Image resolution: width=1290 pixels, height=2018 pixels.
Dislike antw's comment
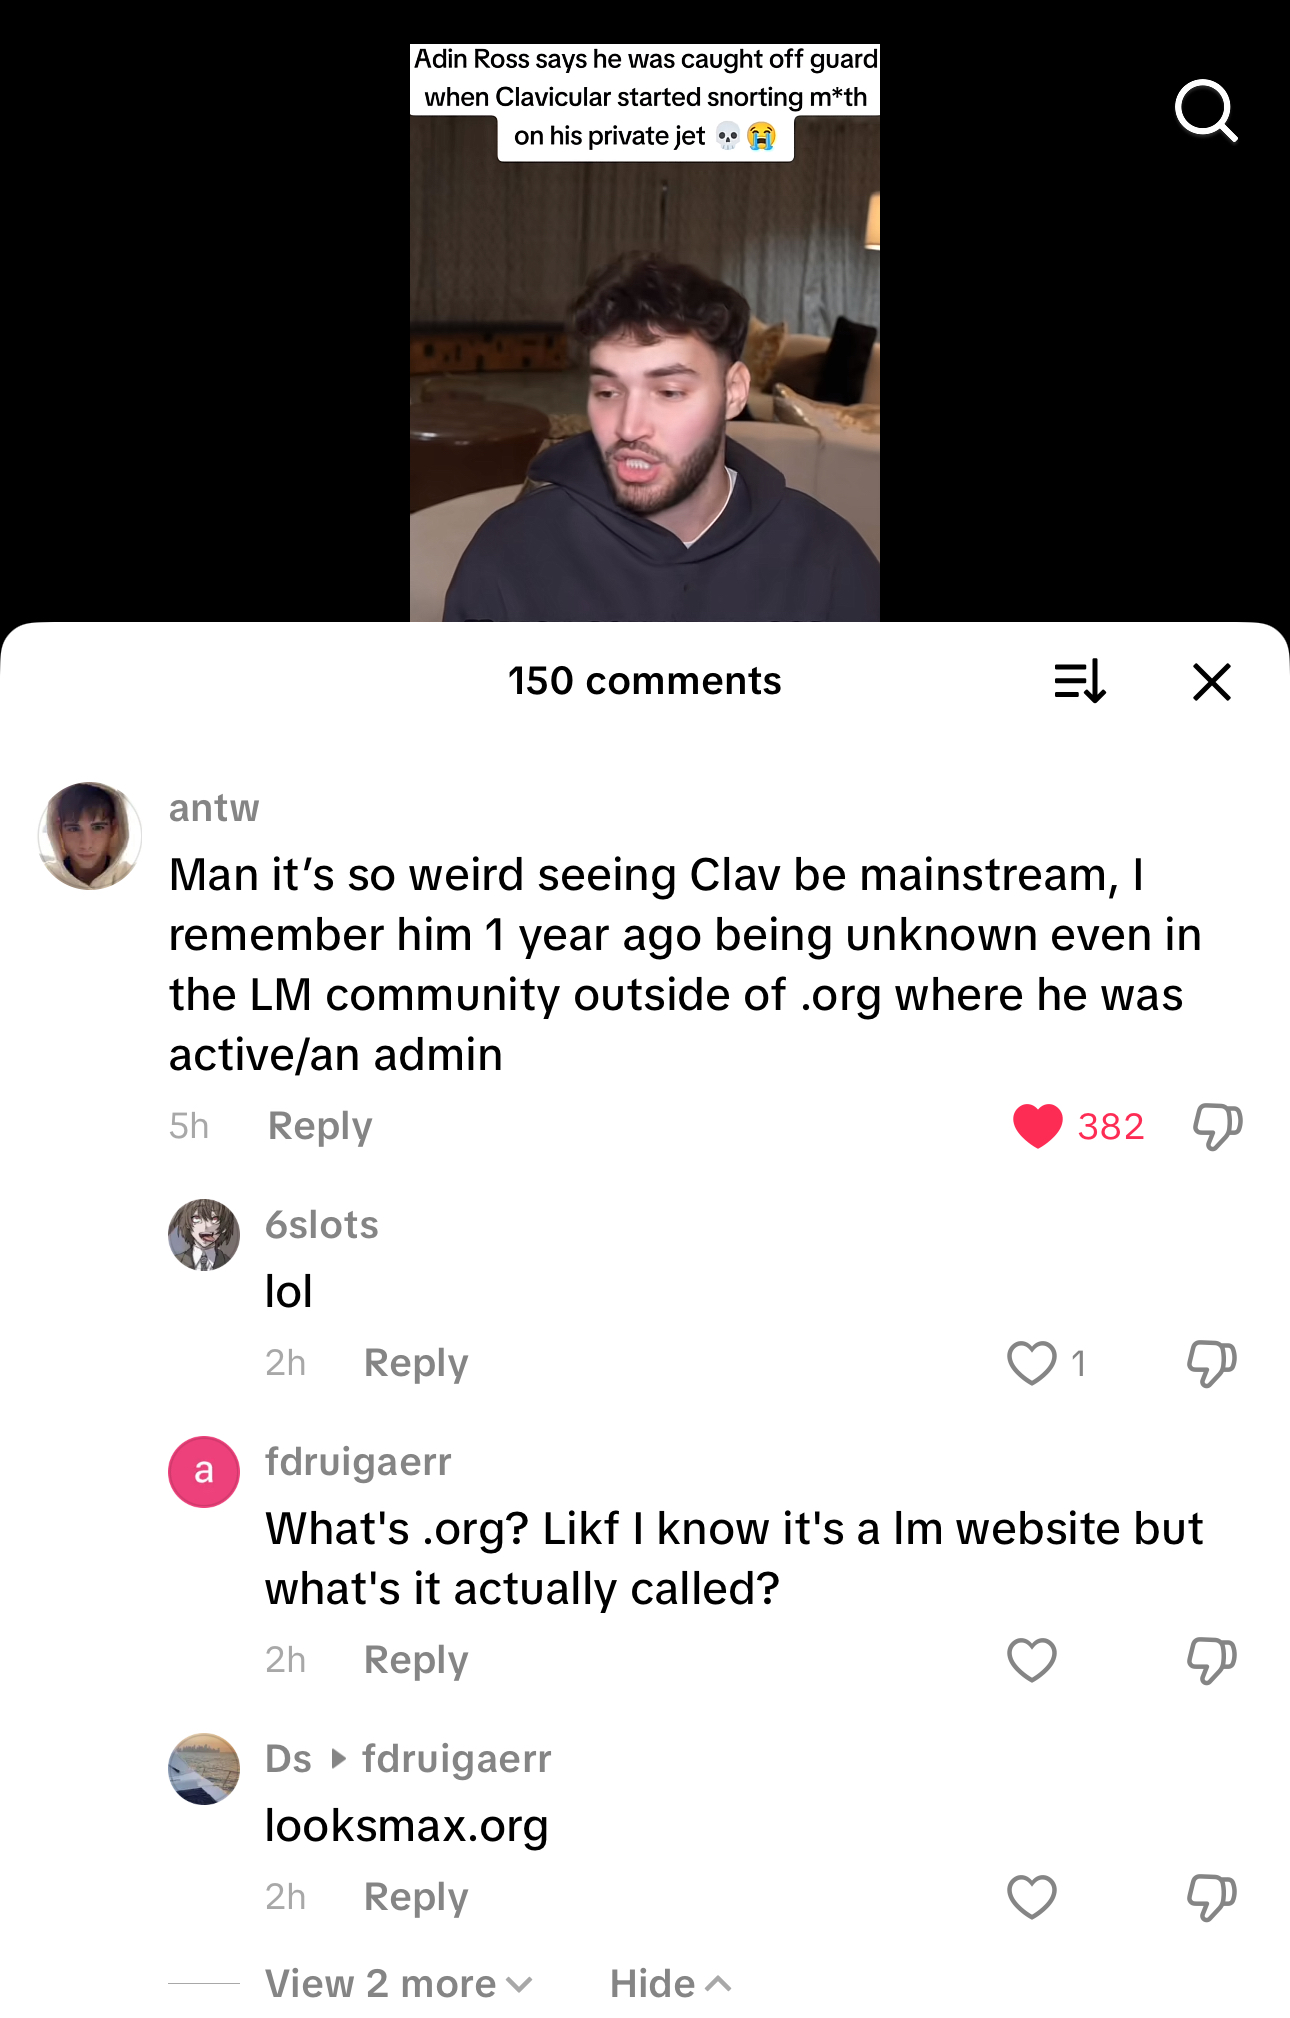[1217, 1126]
